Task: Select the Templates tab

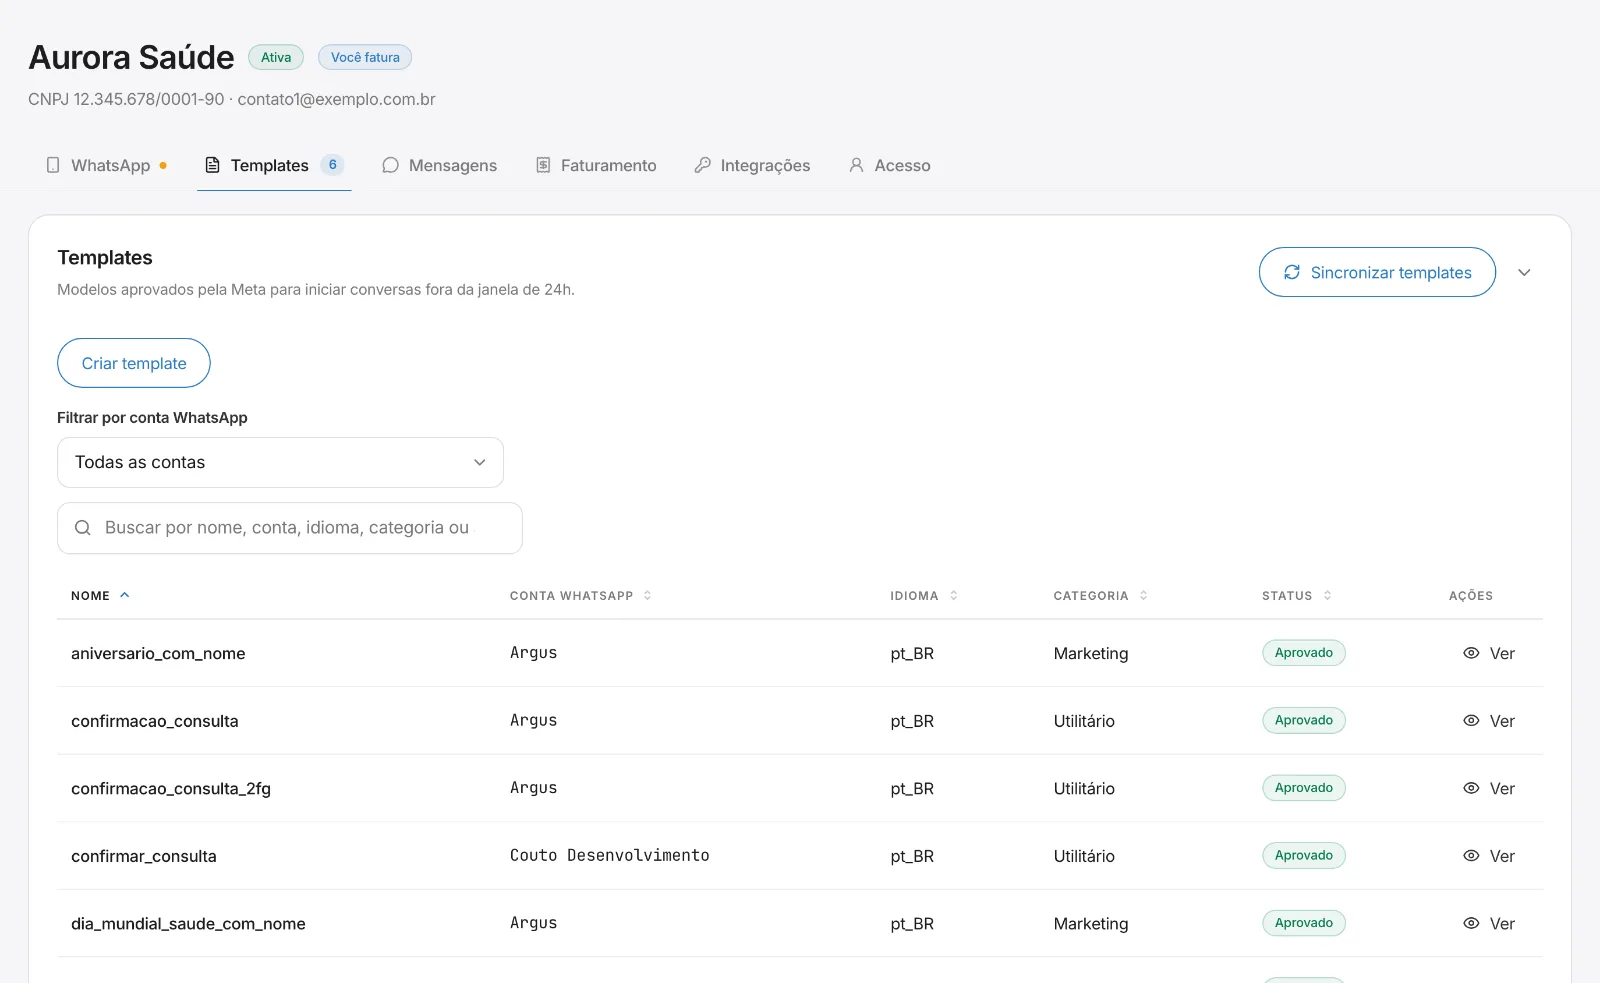Action: coord(274,165)
